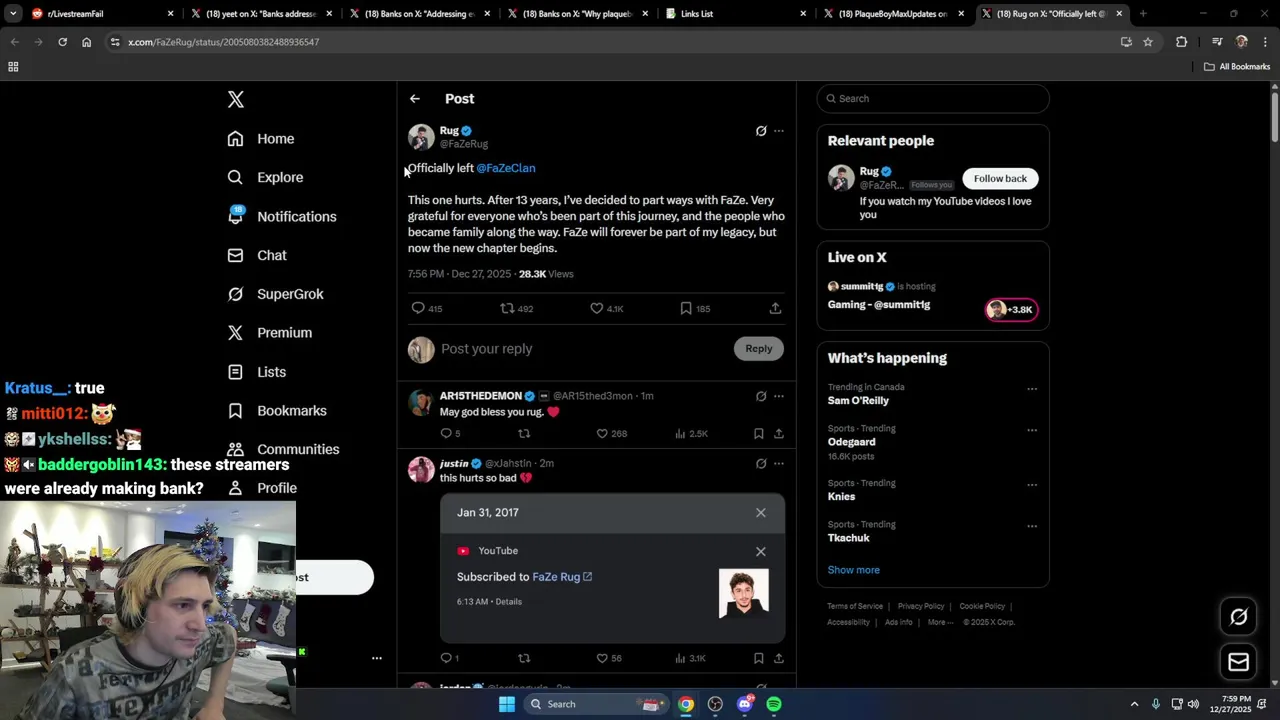
Task: Like AR15THEDEMON's comment with 268 likes
Action: [x=602, y=433]
